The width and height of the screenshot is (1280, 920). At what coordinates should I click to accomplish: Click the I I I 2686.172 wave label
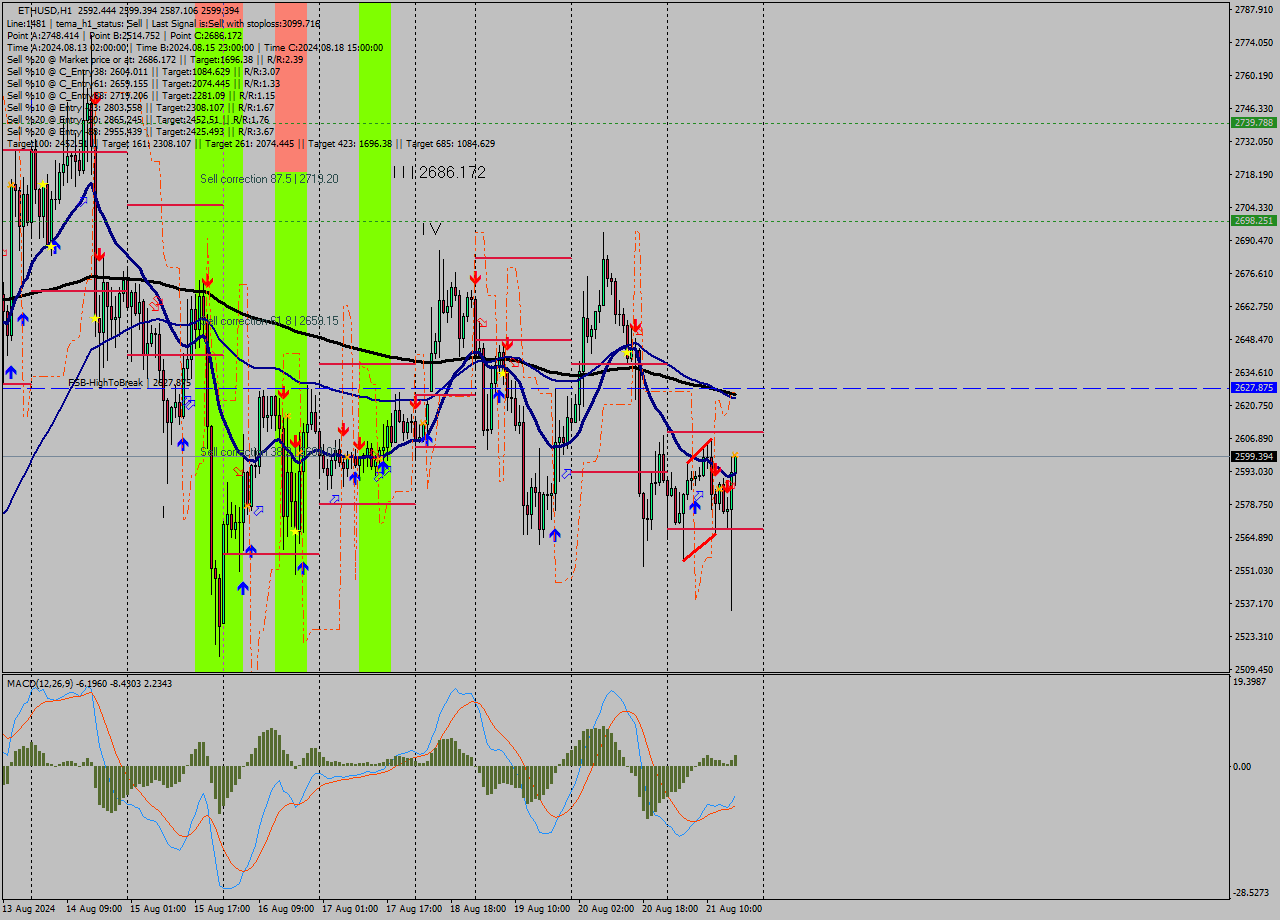(x=439, y=172)
